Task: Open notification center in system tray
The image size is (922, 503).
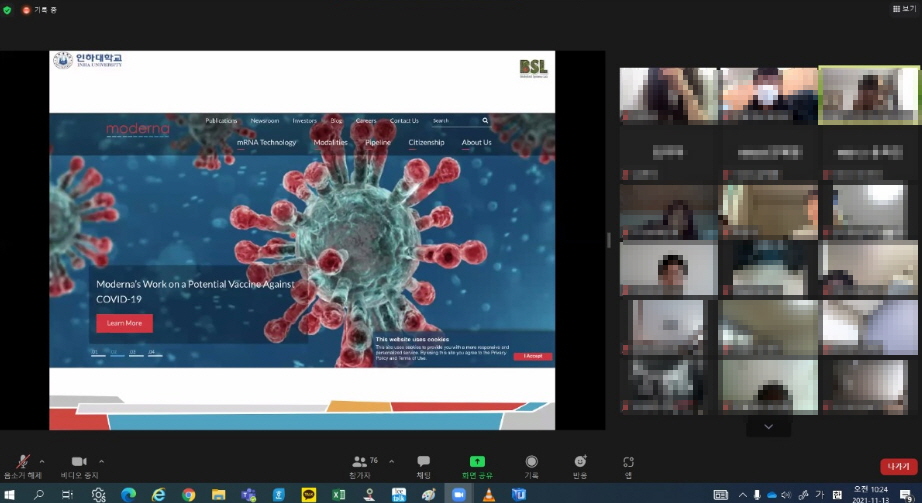Action: coord(906,495)
